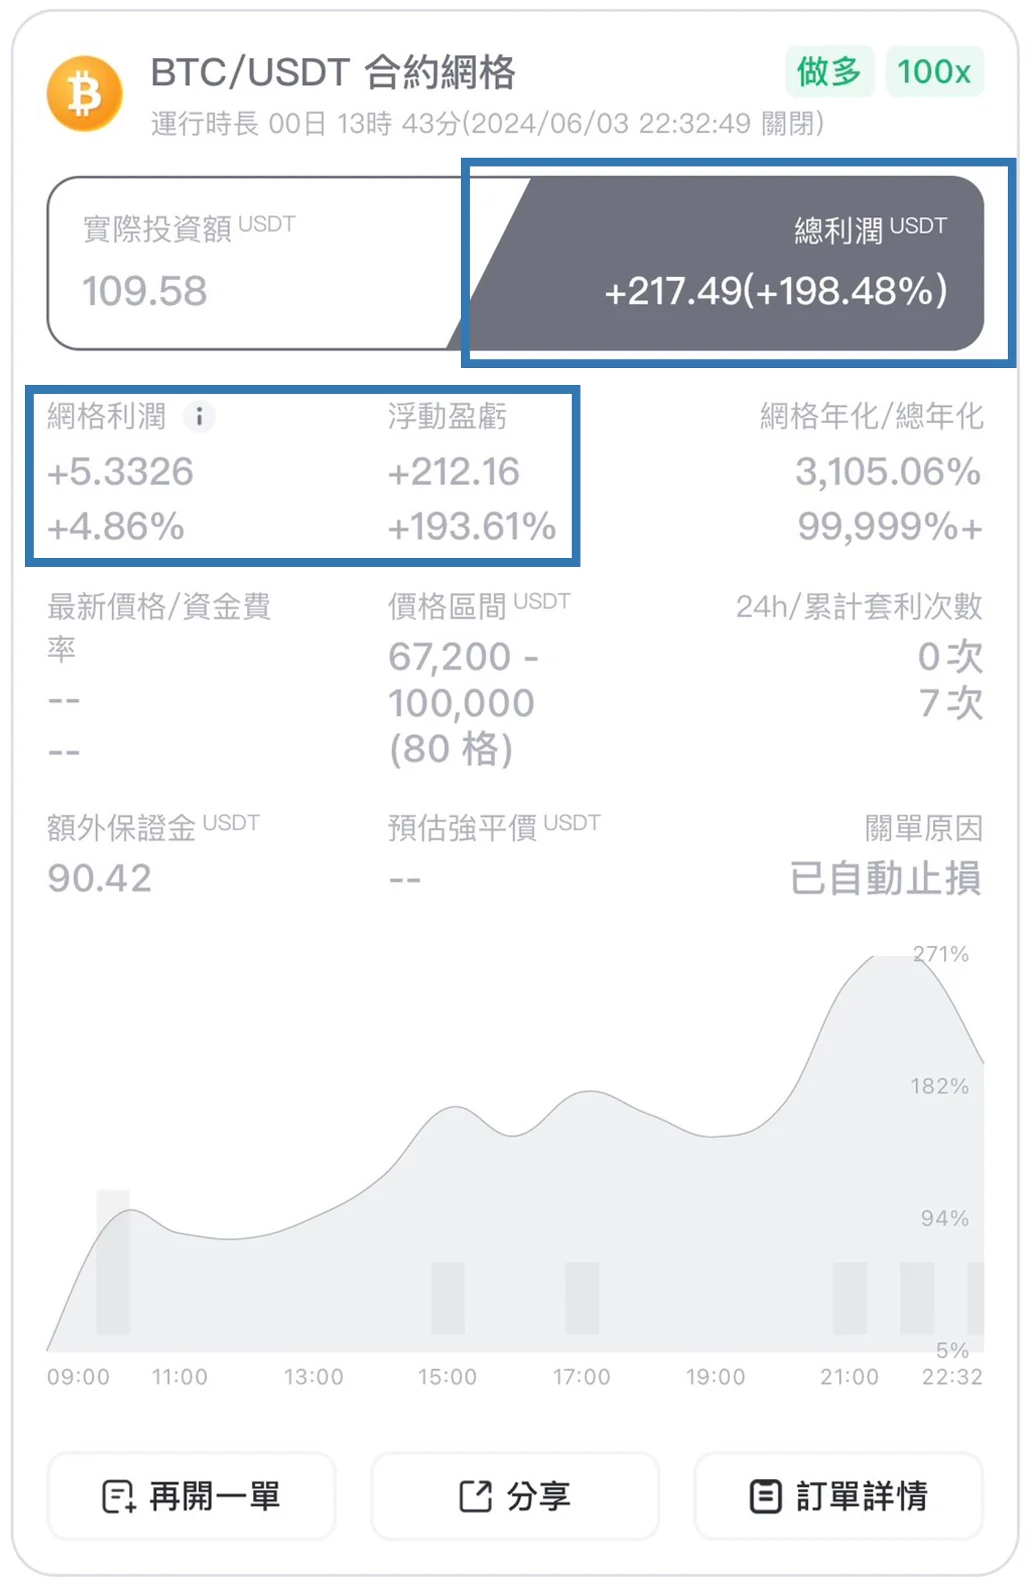View 訂單詳情 order details
The height and width of the screenshot is (1584, 1030).
pyautogui.click(x=839, y=1496)
